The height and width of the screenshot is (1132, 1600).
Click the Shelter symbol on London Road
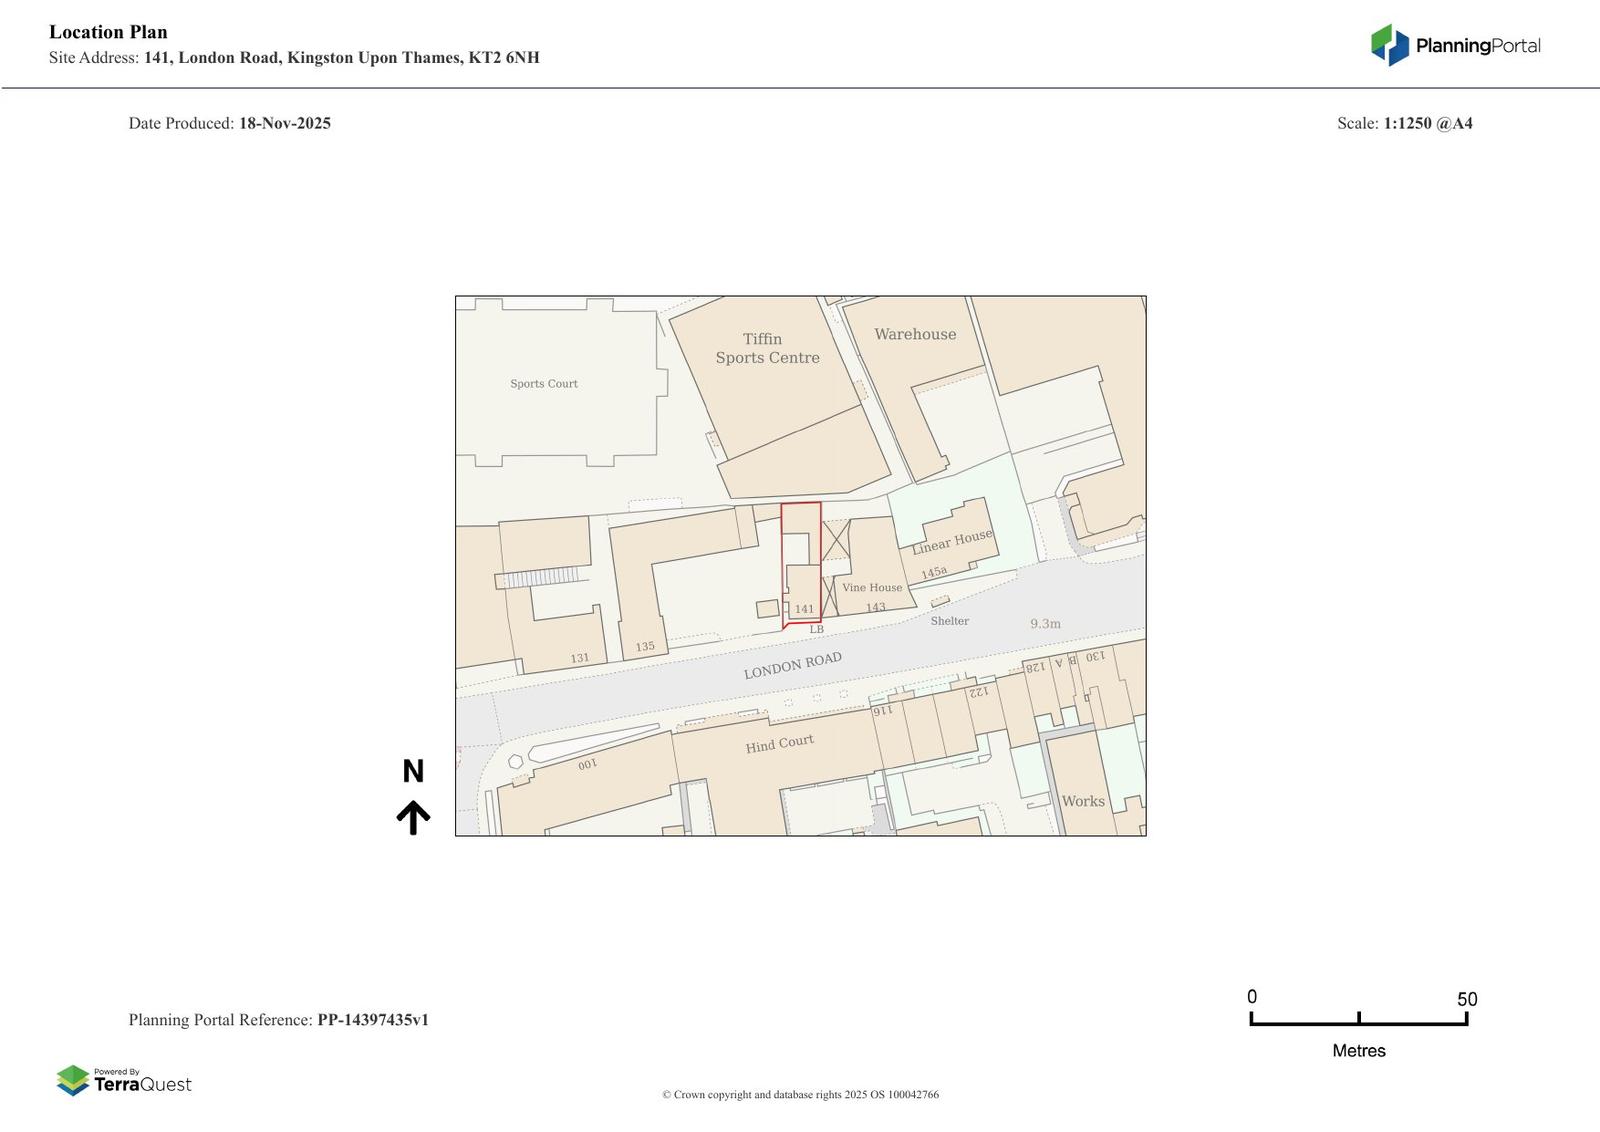pos(940,602)
